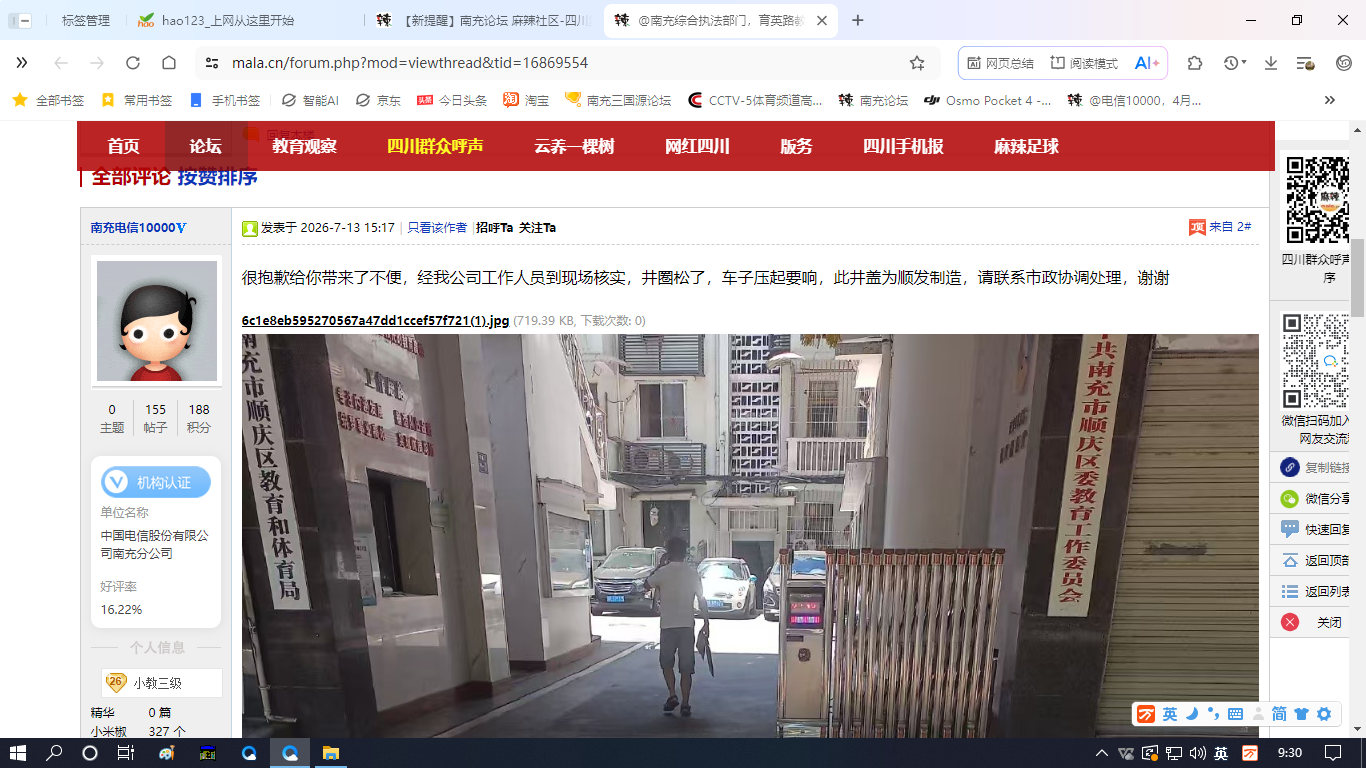
Task: Click the 只看该作者 link
Action: 437,228
